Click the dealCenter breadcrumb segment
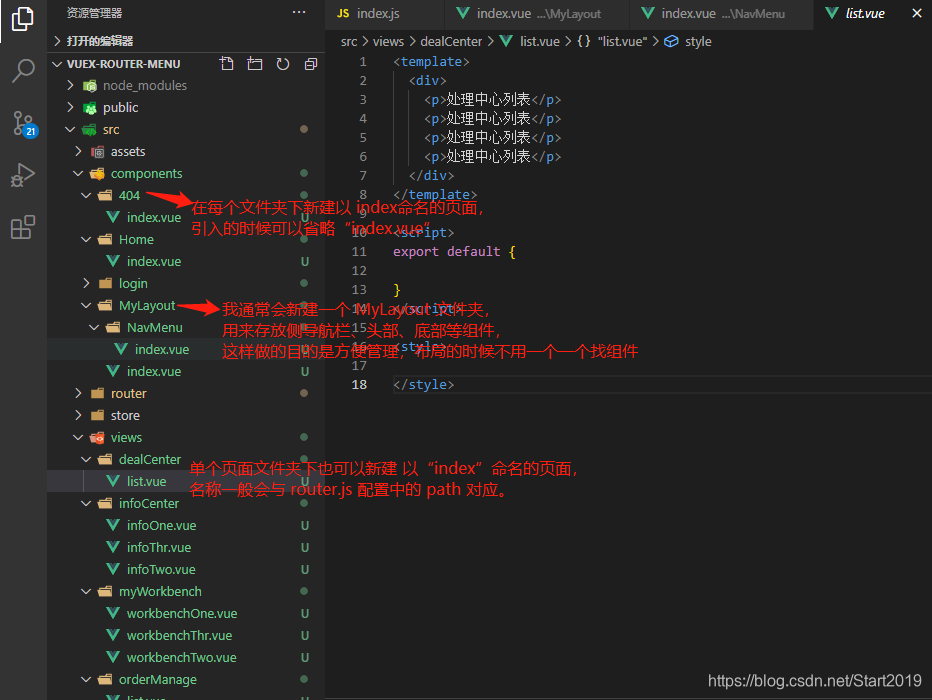Screen dimensions: 932x700 coord(451,42)
